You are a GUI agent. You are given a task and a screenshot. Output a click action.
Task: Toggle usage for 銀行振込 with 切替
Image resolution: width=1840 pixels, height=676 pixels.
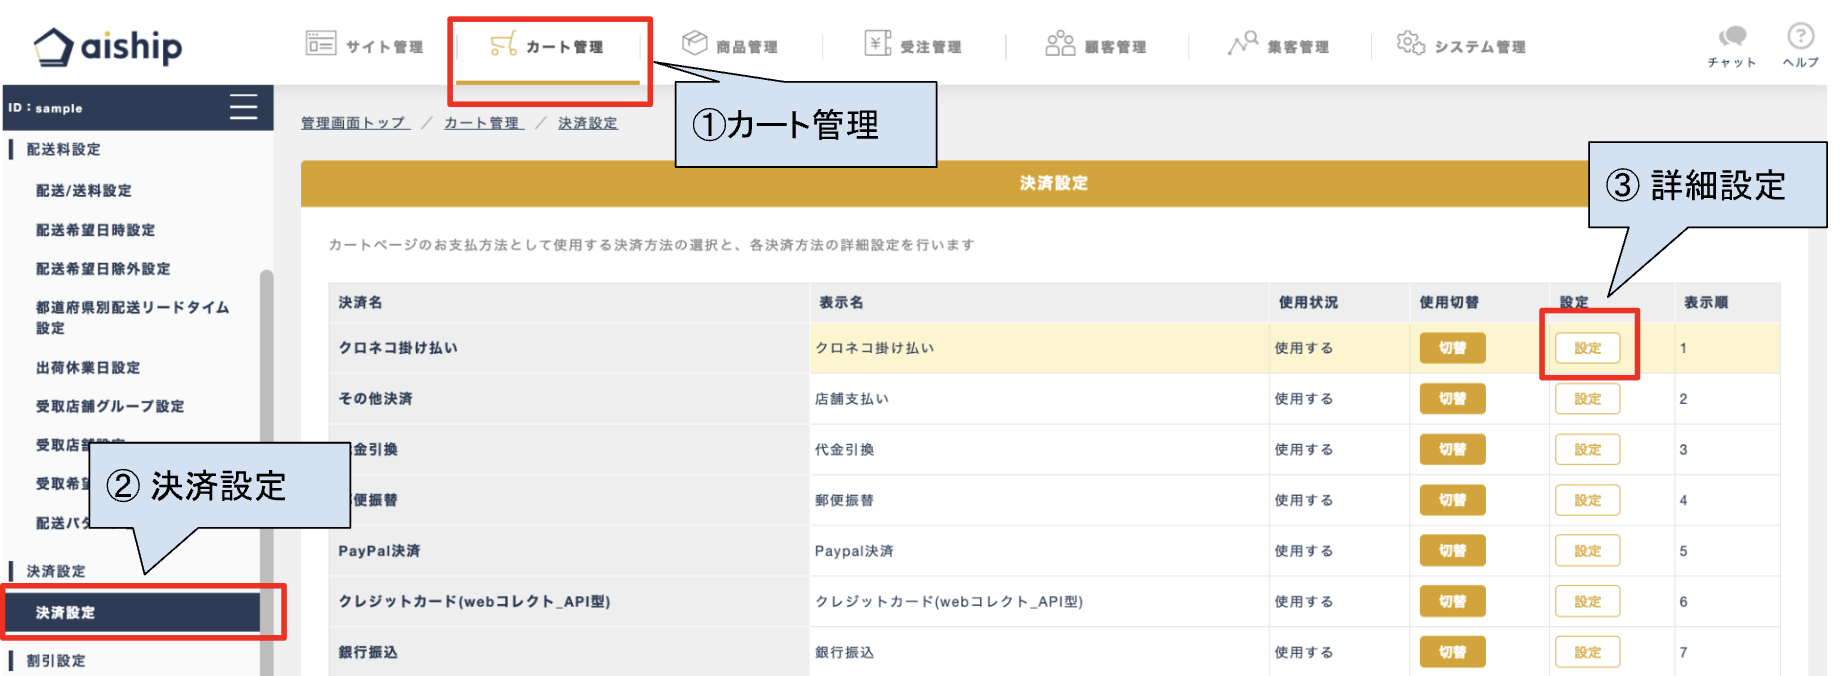pyautogui.click(x=1452, y=652)
